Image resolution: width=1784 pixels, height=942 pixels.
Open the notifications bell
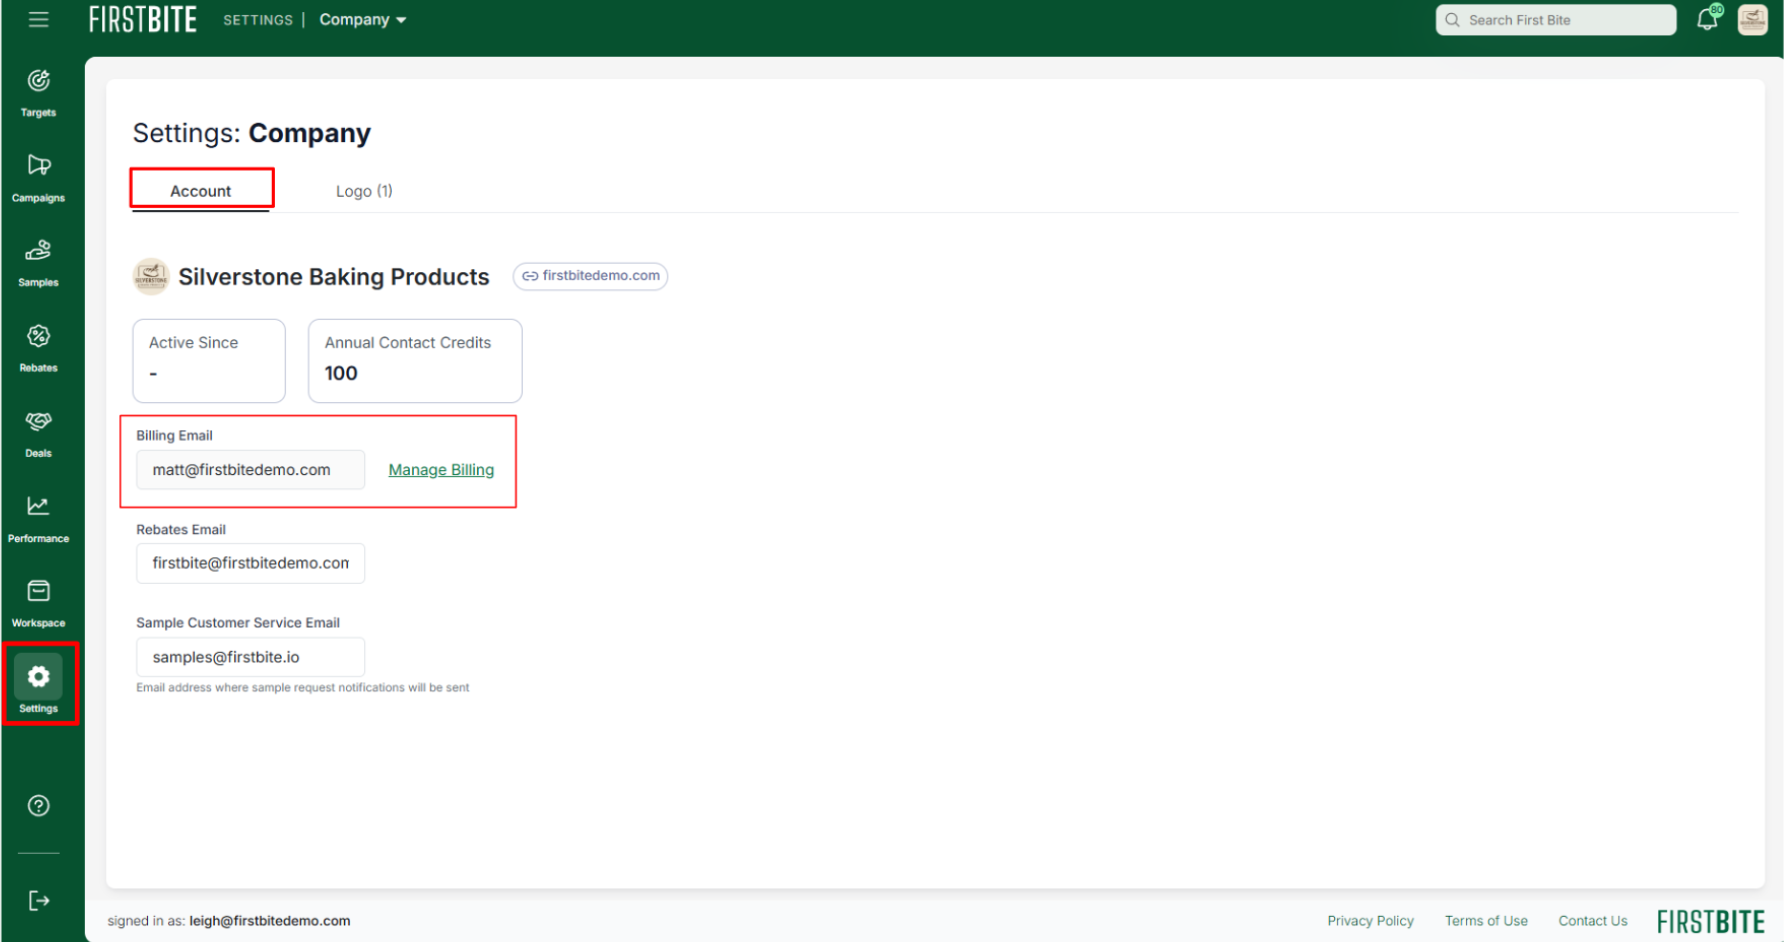[x=1708, y=19]
